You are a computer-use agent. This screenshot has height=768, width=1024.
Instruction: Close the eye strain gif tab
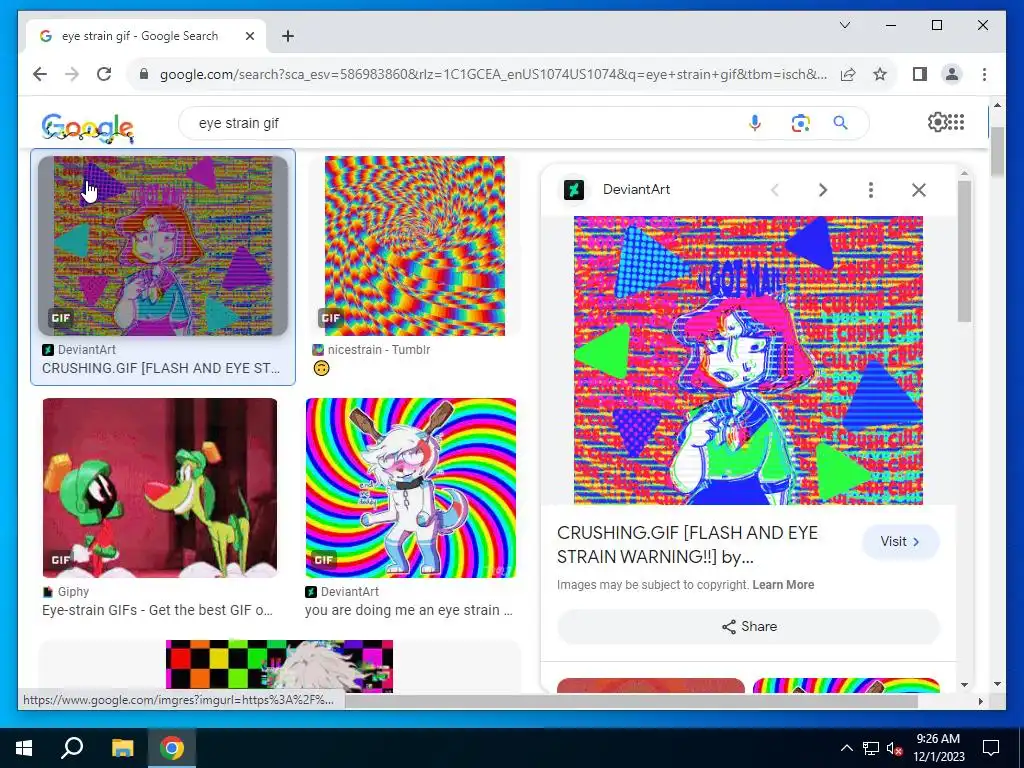[x=249, y=36]
